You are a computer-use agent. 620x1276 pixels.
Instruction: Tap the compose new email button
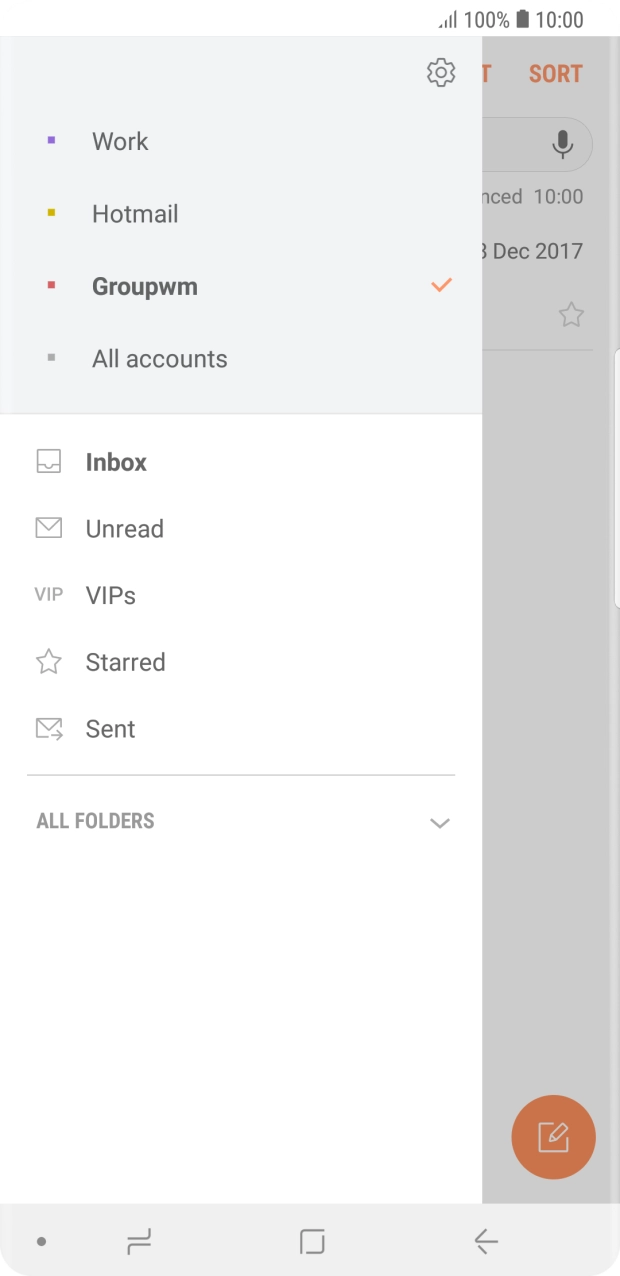pos(553,1137)
